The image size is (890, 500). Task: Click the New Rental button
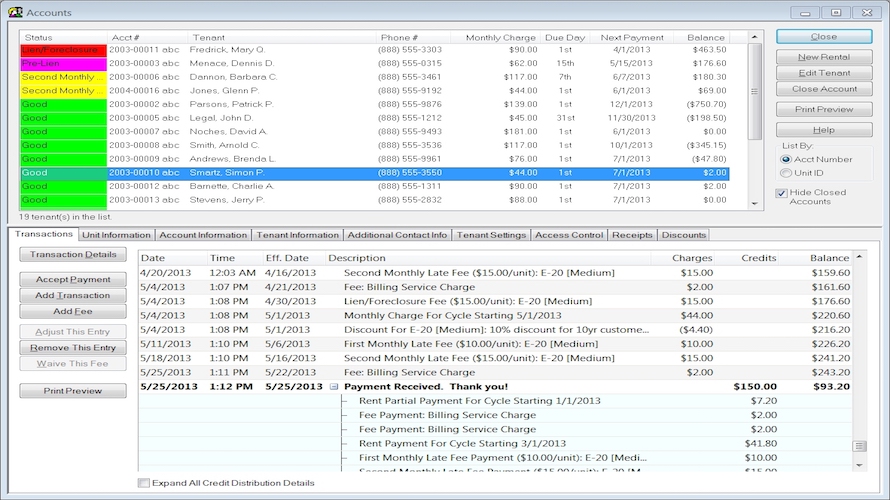pyautogui.click(x=824, y=57)
